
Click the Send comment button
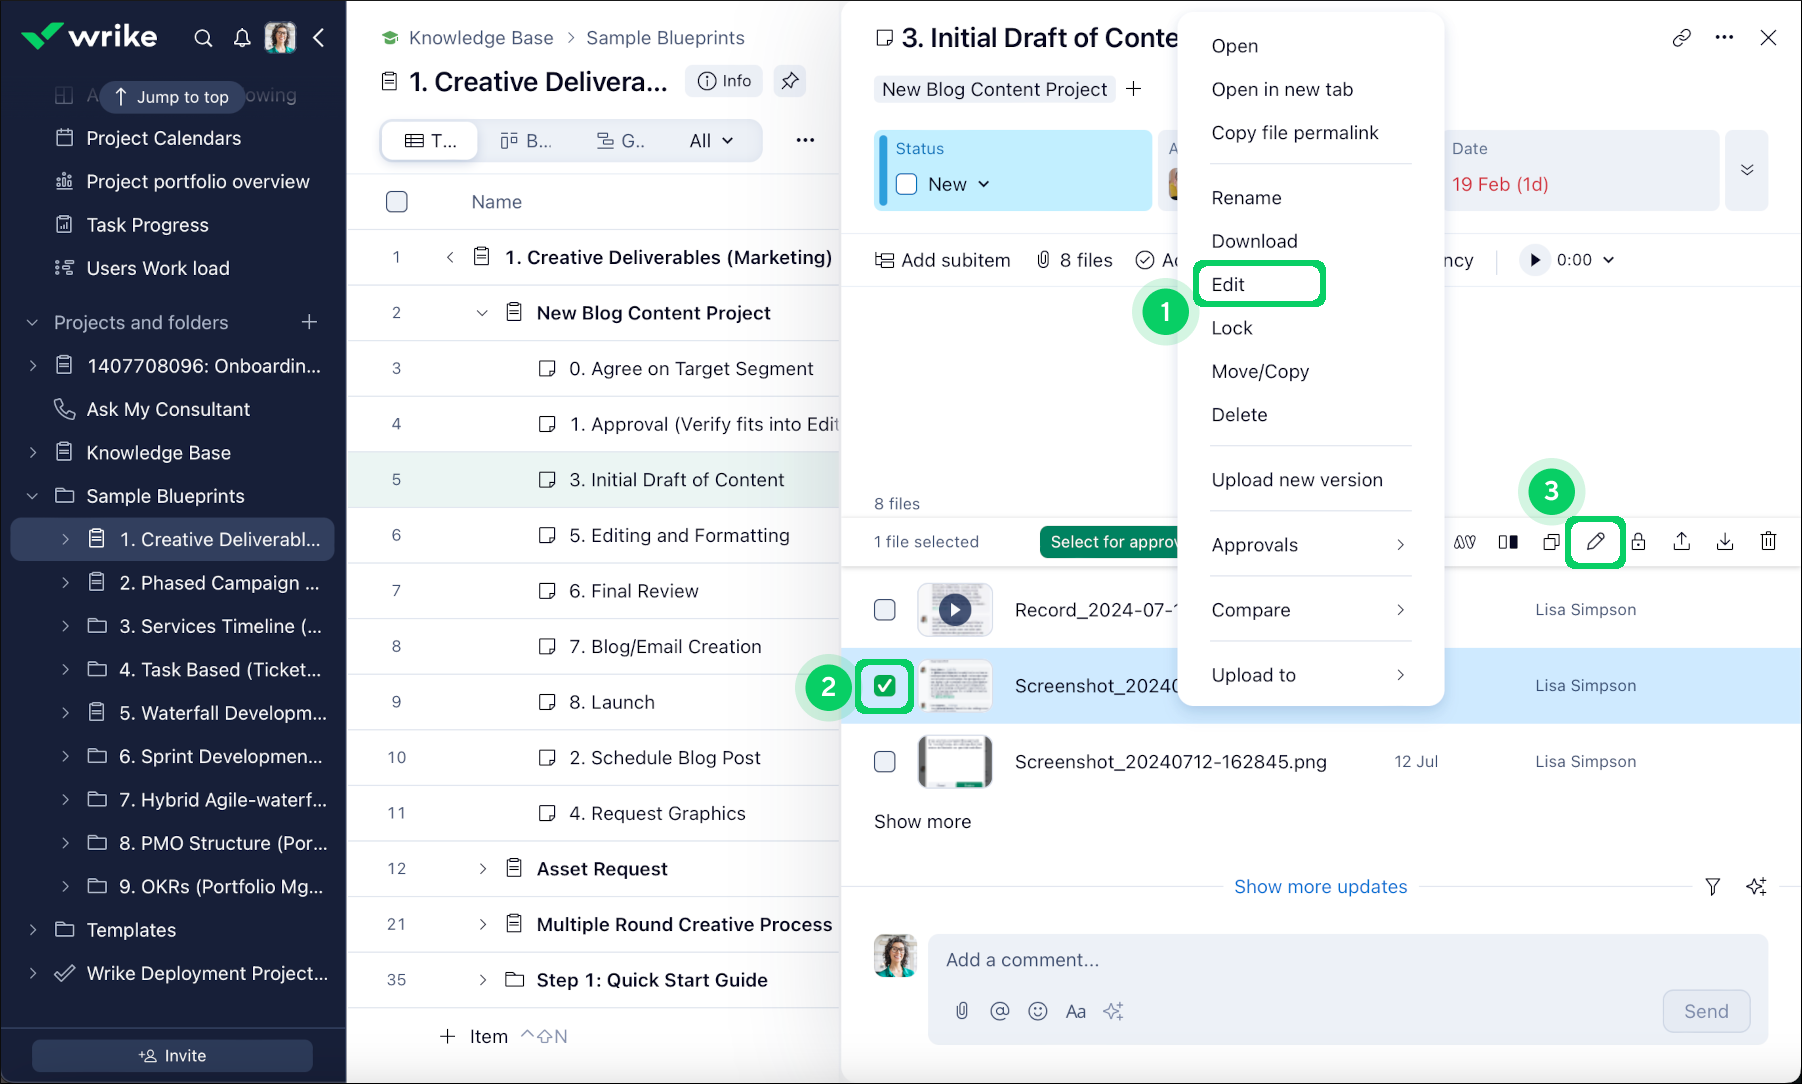(x=1706, y=1011)
